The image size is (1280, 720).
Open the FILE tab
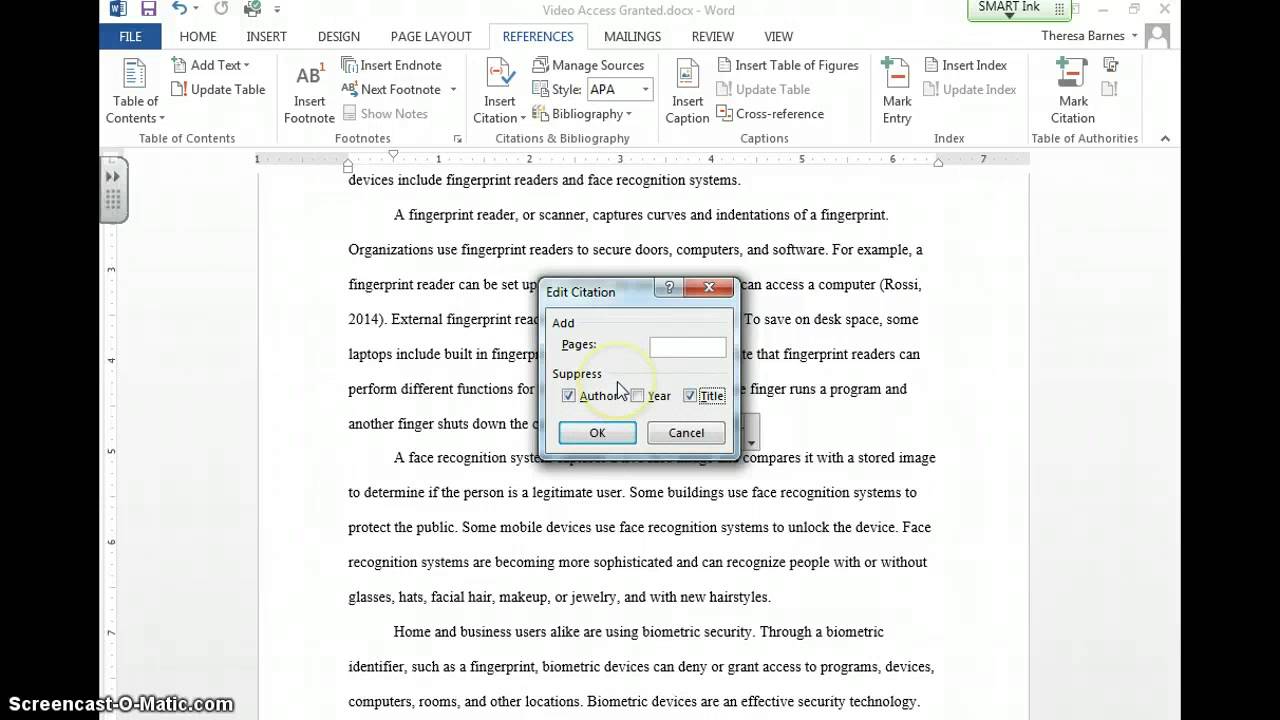tap(130, 36)
